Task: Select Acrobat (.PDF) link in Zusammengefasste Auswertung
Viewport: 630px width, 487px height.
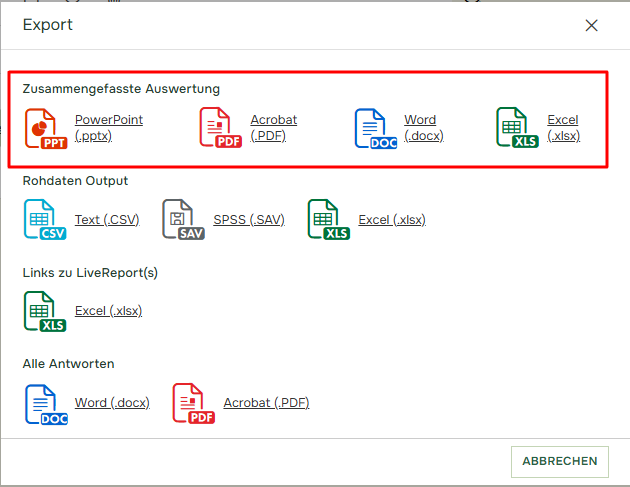Action: (x=273, y=128)
